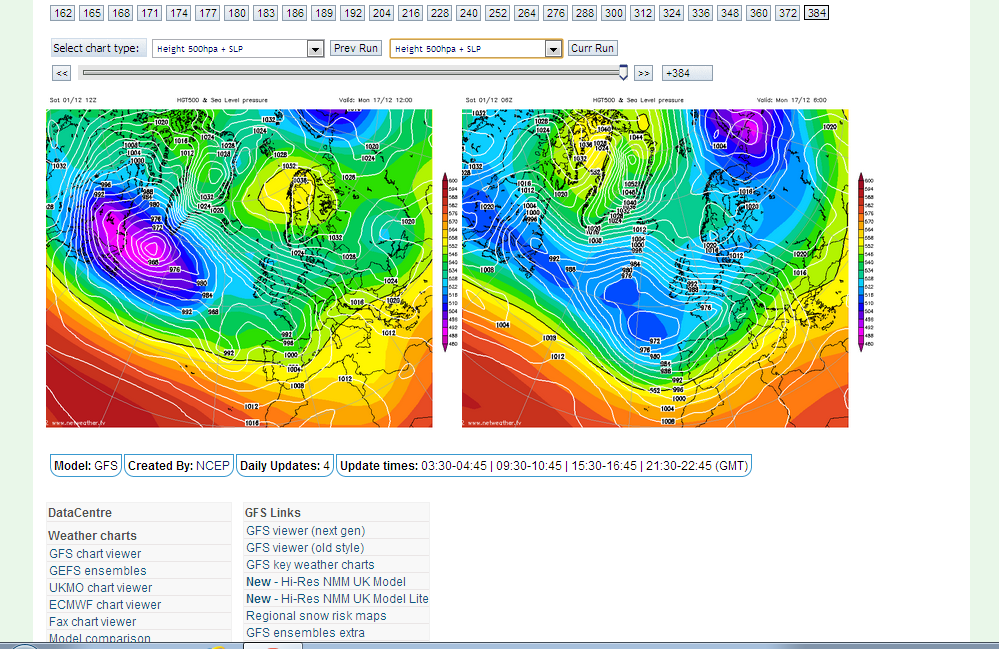Select forecast hour 228
The height and width of the screenshot is (649, 999).
440,13
